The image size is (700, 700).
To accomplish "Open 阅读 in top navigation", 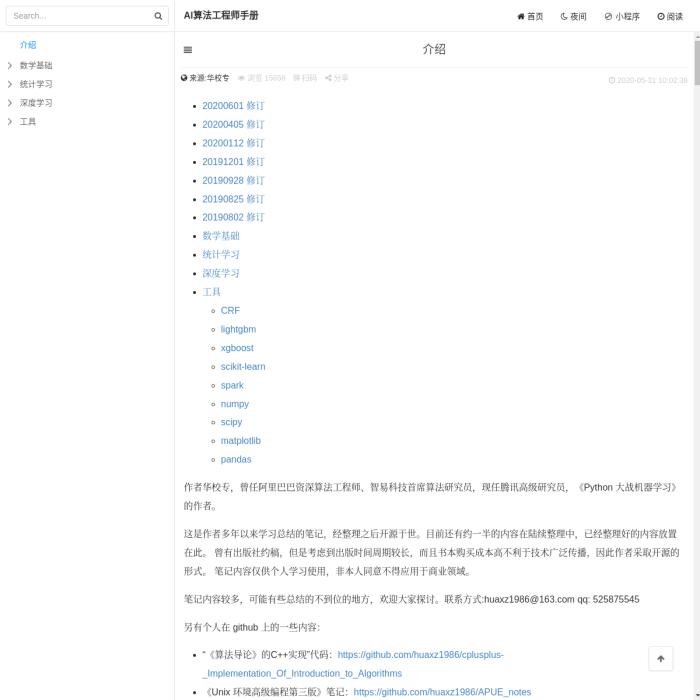I will (670, 16).
